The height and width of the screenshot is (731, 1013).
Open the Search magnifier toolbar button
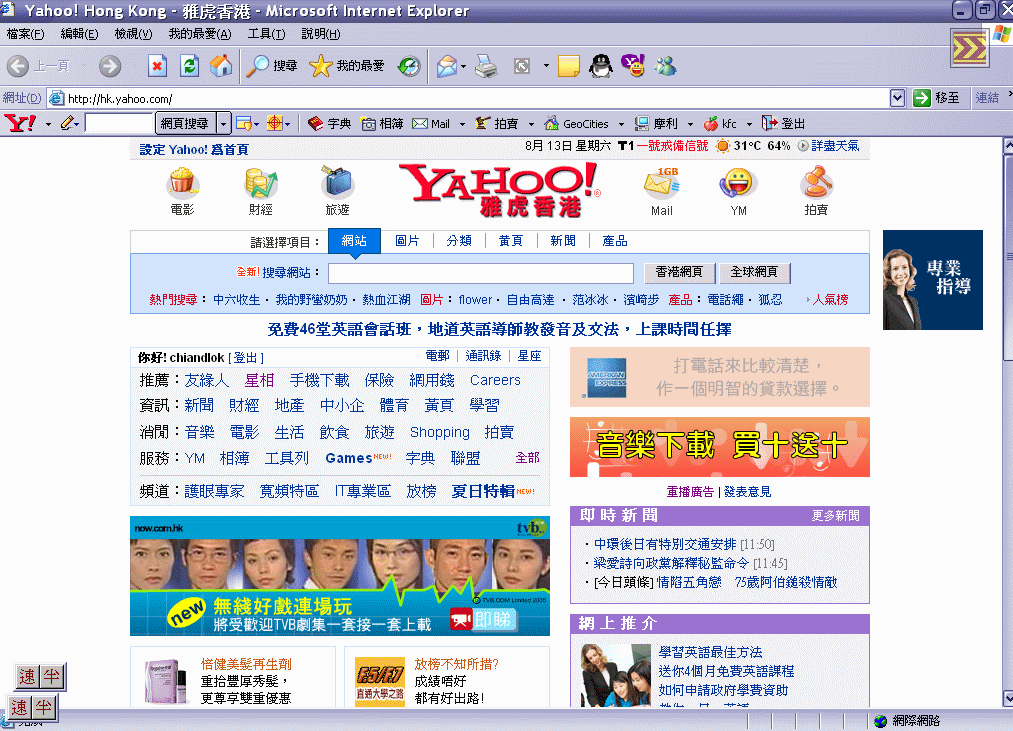coord(271,66)
